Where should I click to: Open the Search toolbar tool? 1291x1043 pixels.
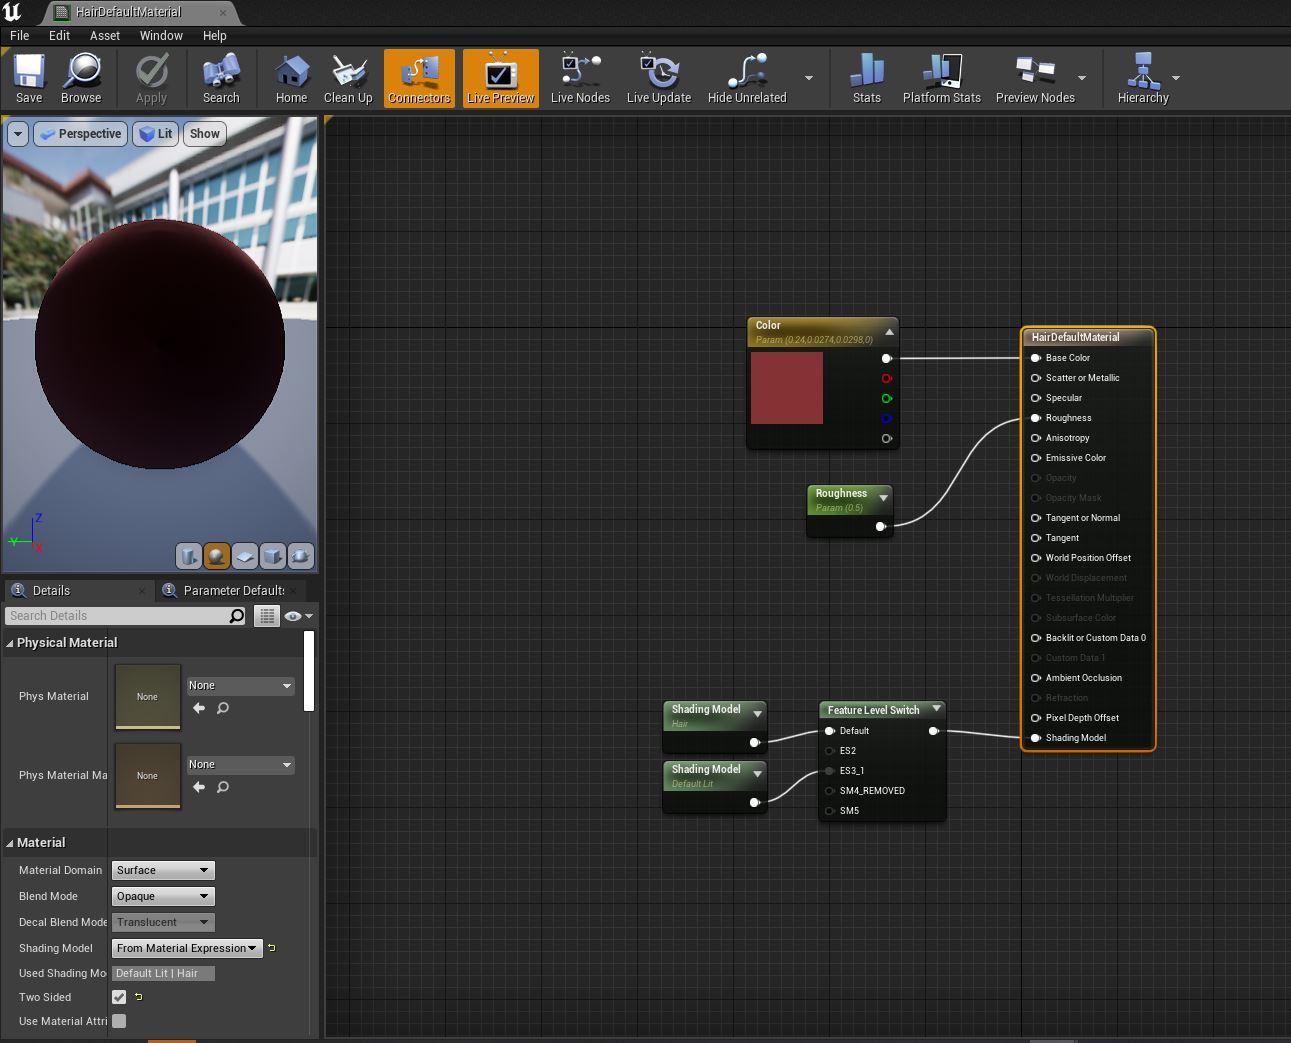pyautogui.click(x=221, y=78)
